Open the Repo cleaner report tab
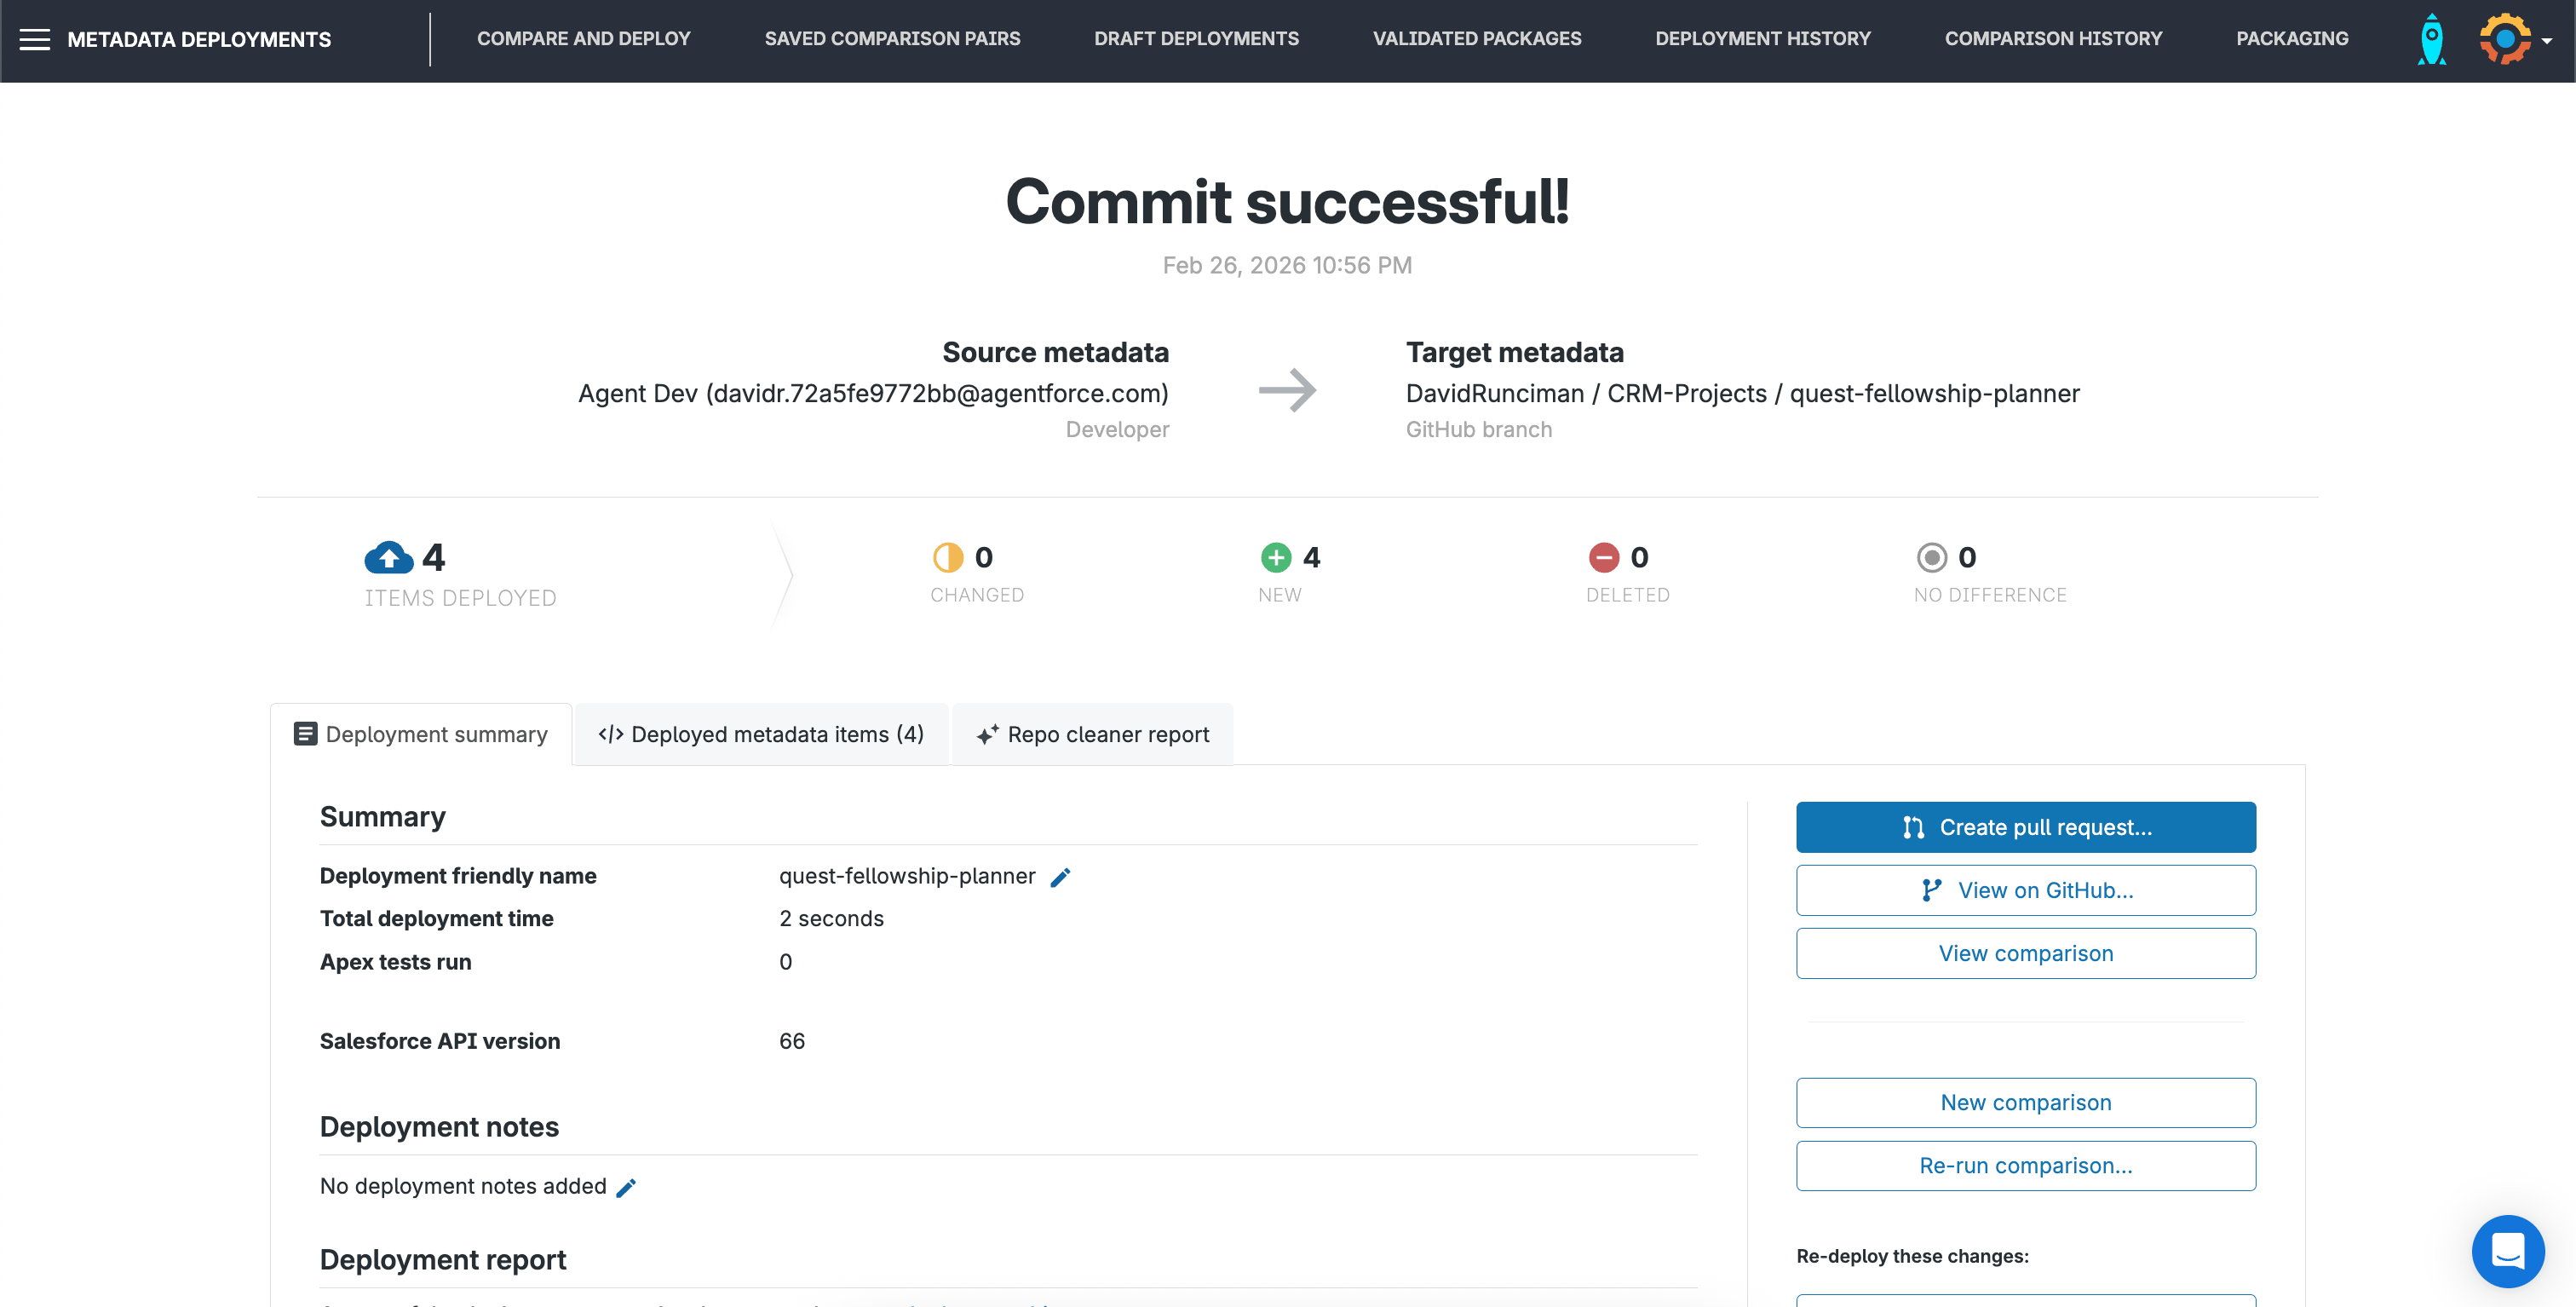This screenshot has height=1307, width=2576. tap(1092, 733)
